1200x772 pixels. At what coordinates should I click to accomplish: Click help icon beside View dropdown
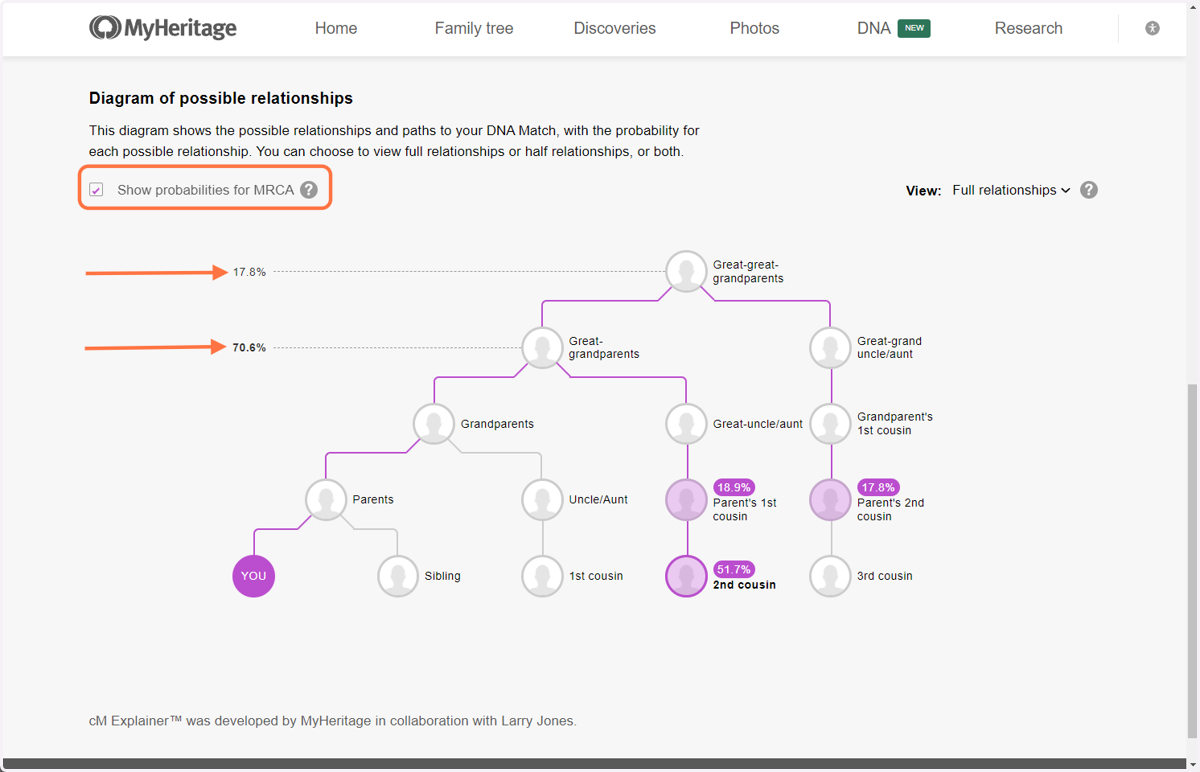[1089, 190]
